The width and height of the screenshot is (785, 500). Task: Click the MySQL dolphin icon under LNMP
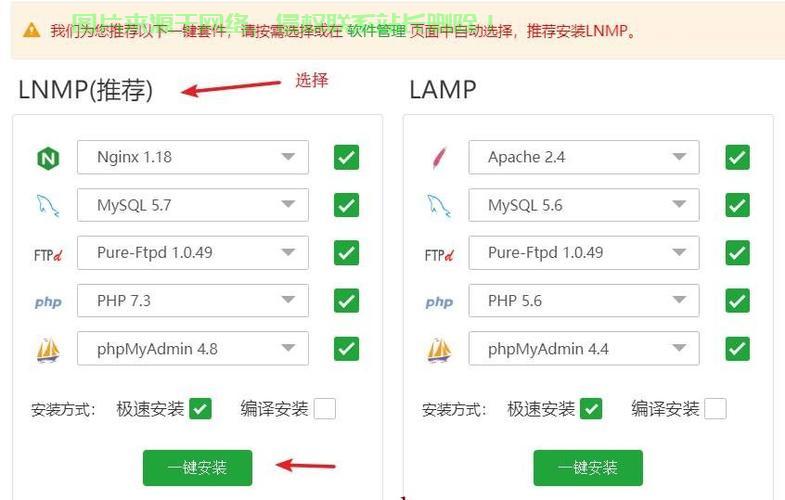(x=48, y=206)
